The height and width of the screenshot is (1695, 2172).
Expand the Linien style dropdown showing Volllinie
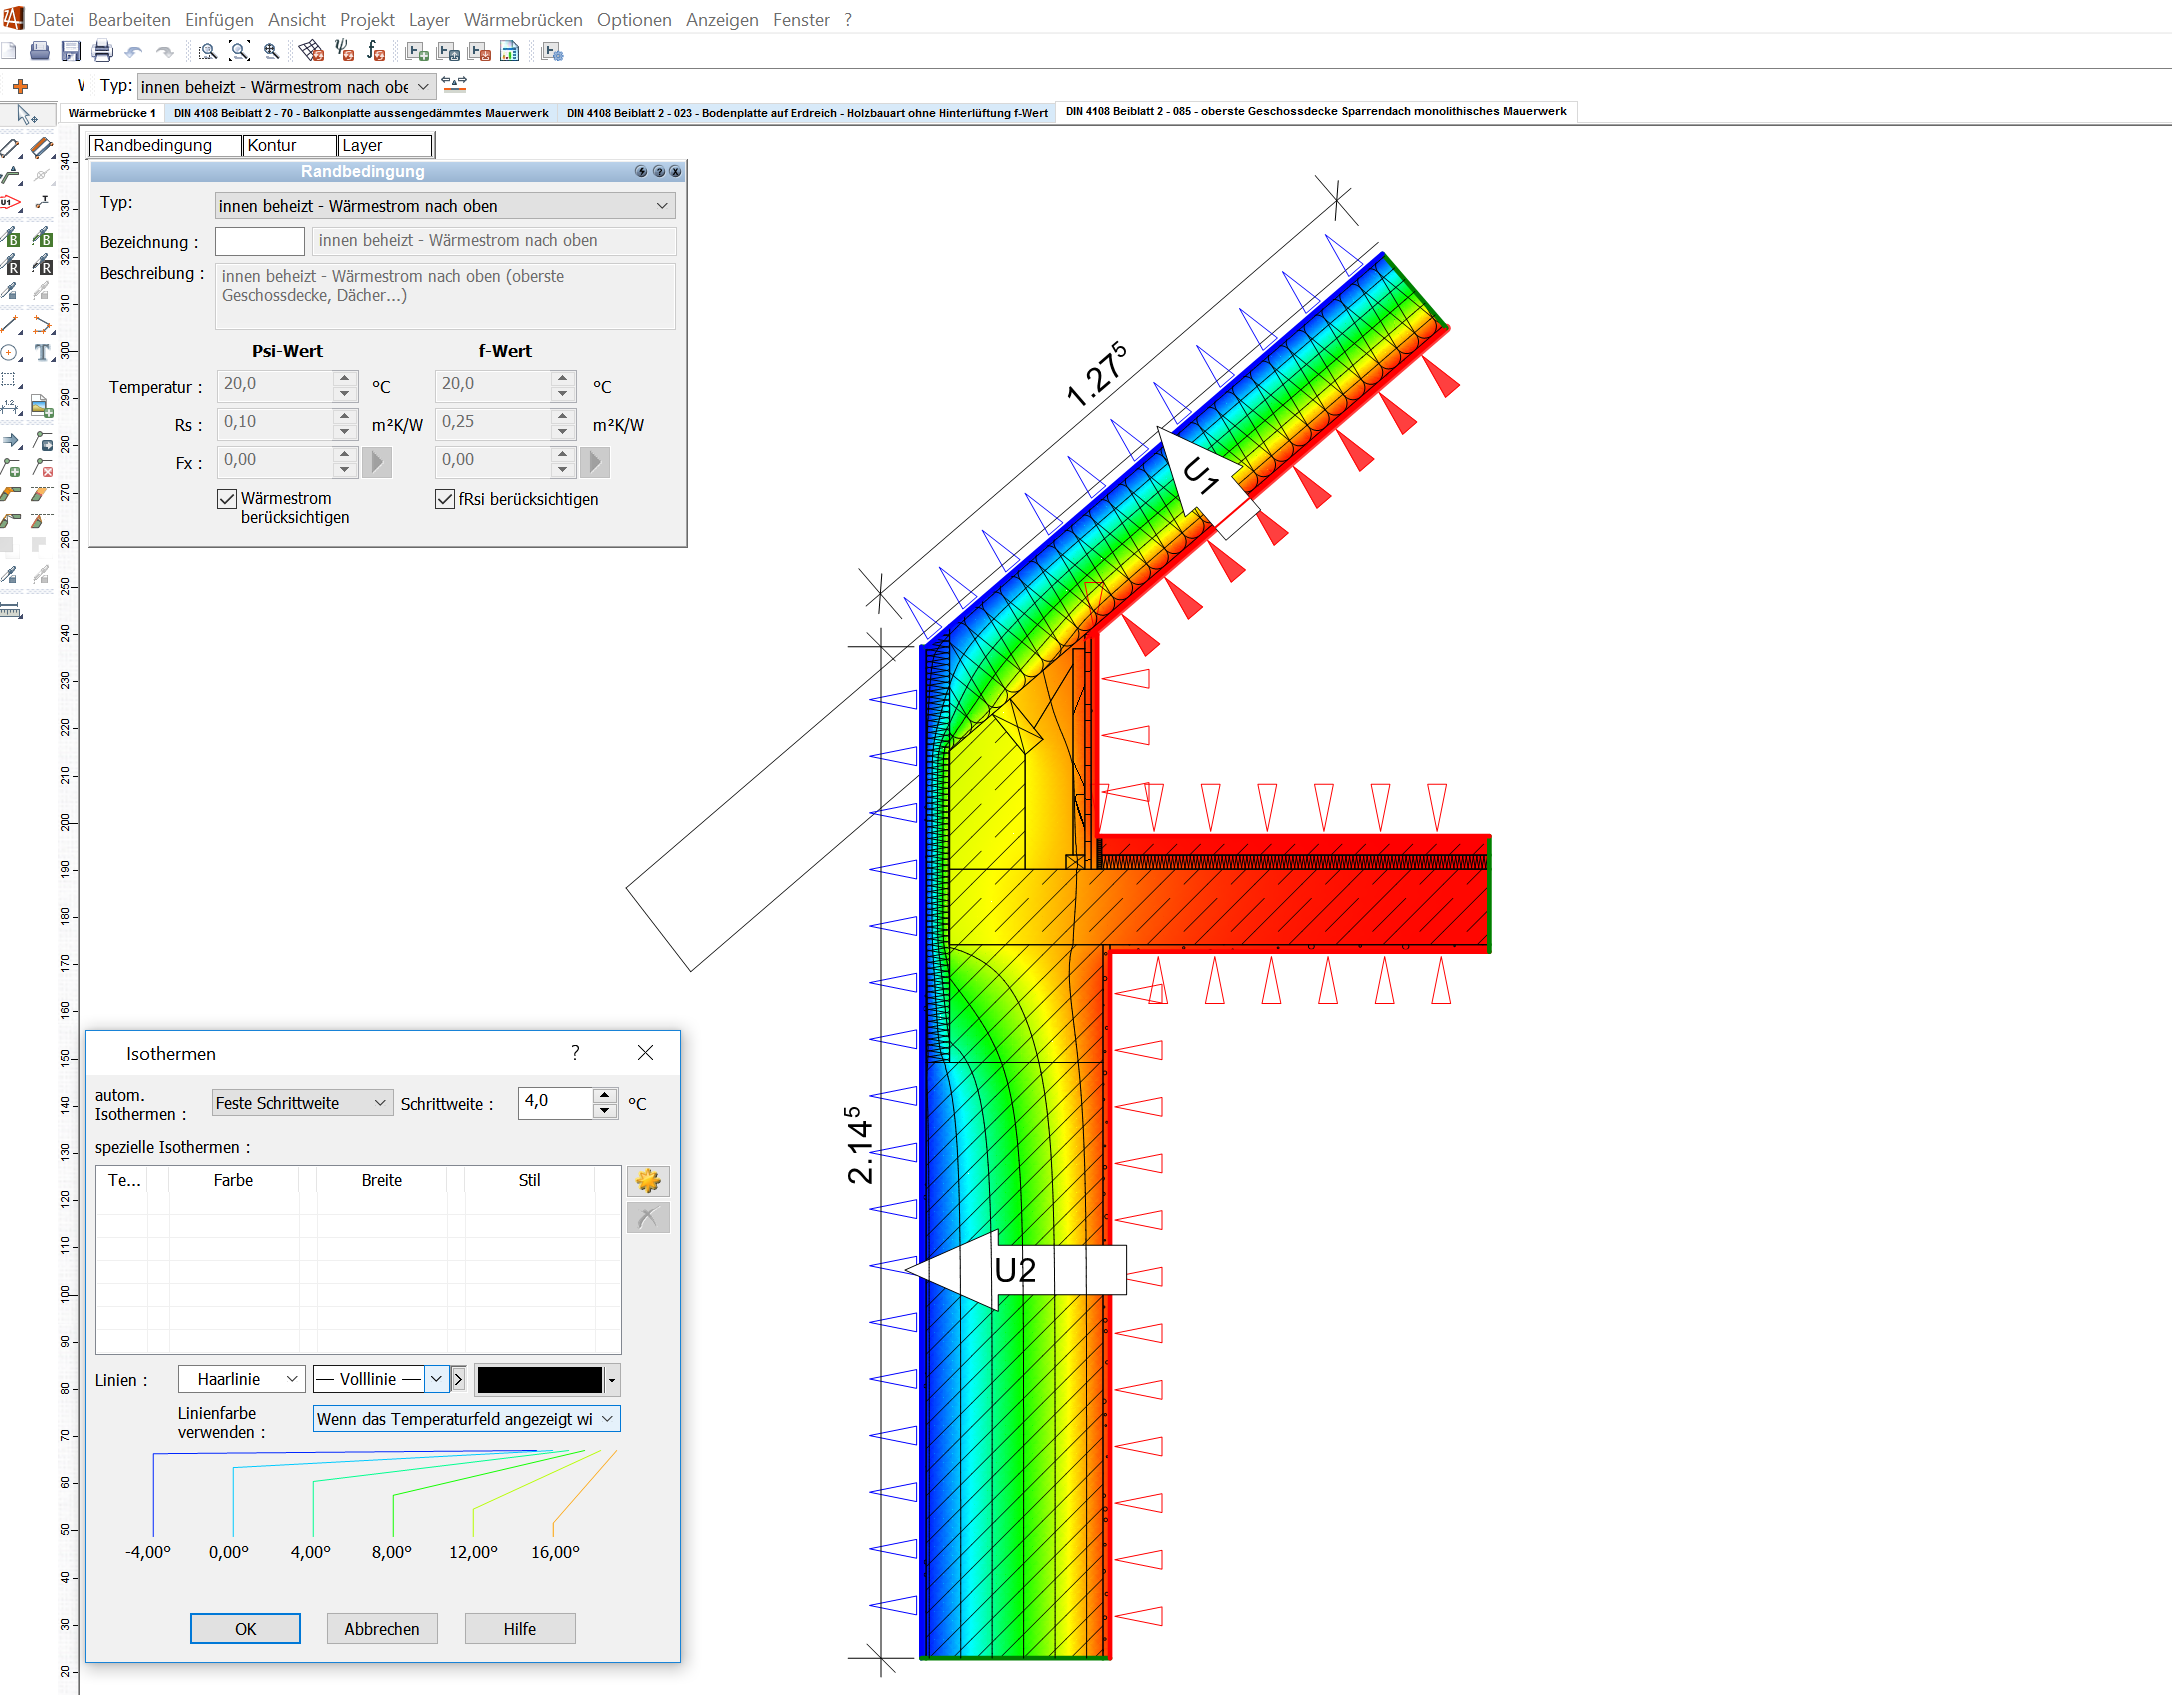coord(437,1379)
